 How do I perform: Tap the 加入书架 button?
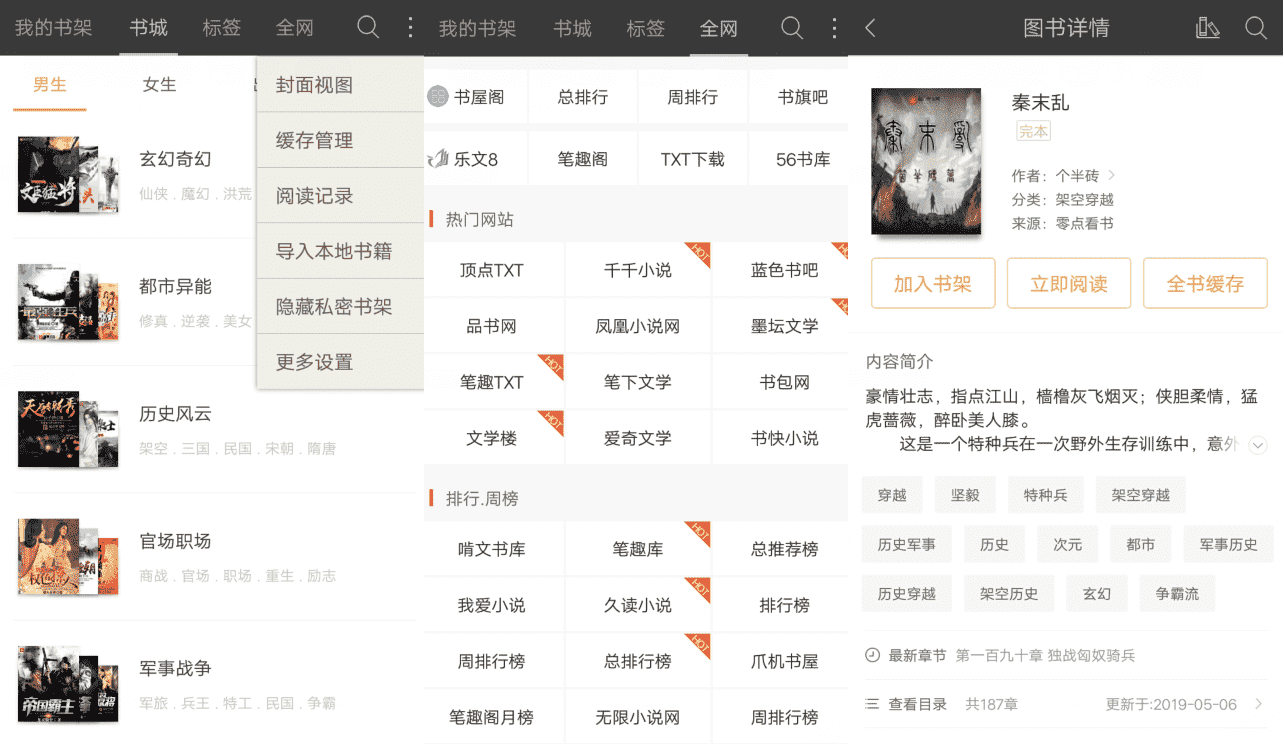[x=932, y=283]
